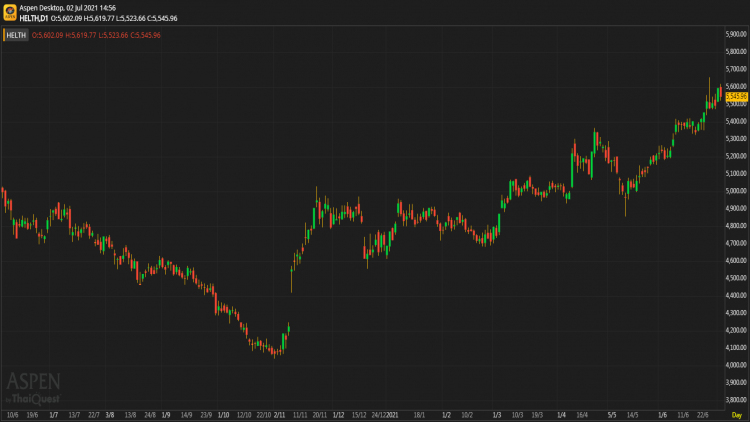Viewport: 750px width, 422px height.
Task: Click the 4,400.00 price axis label
Action: pos(736,295)
